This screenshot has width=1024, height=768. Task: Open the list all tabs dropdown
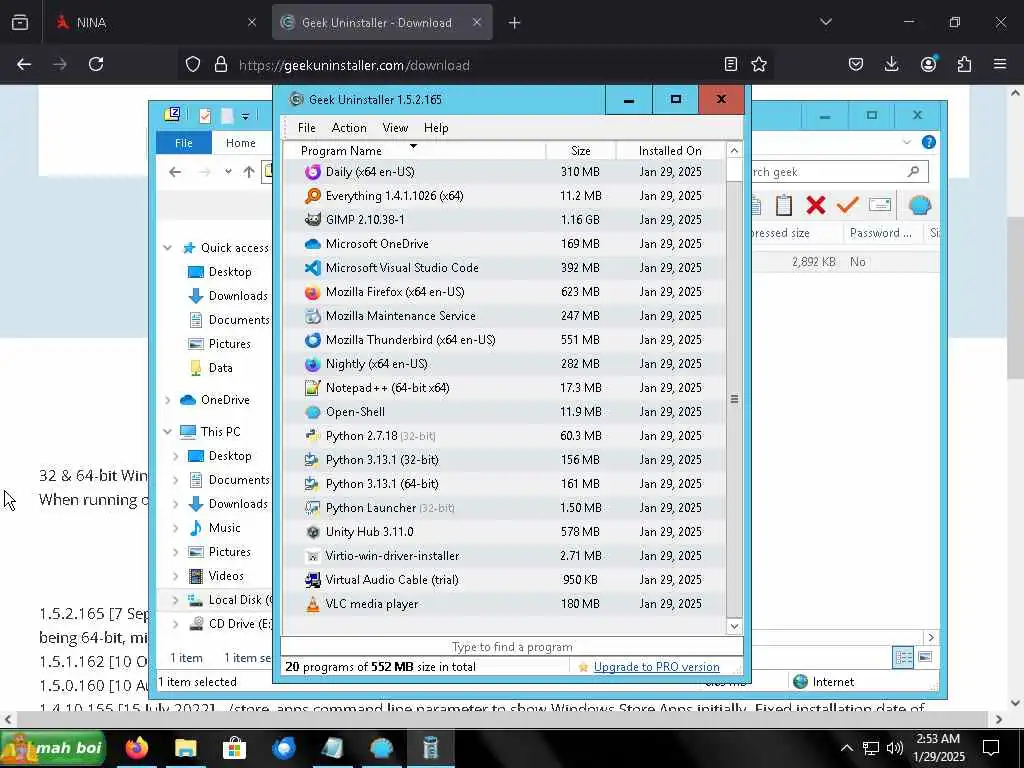[x=825, y=23]
